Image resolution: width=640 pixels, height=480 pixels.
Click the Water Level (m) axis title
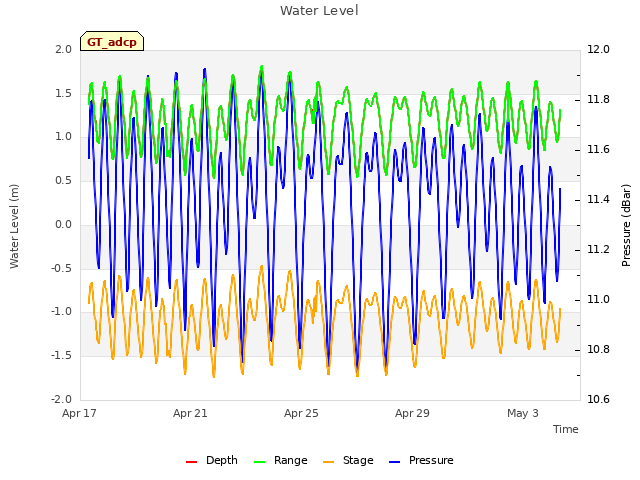[x=14, y=226]
